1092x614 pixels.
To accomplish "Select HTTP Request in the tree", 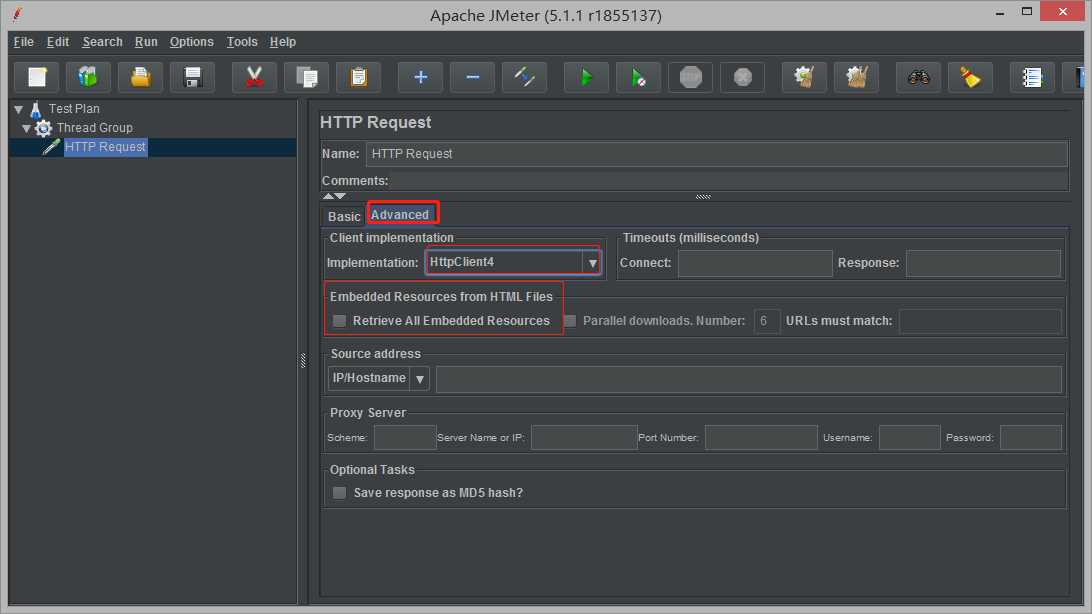I will pyautogui.click(x=105, y=147).
